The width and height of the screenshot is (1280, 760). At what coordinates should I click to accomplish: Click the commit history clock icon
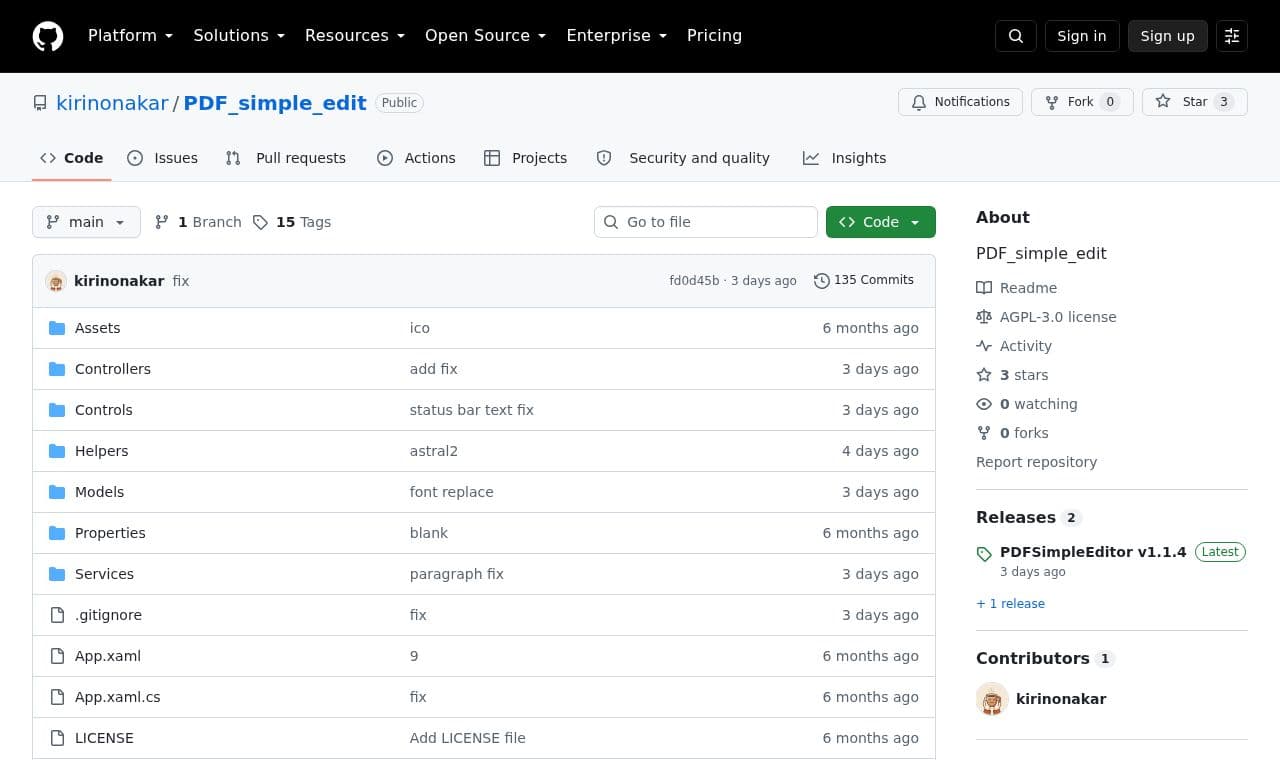(822, 281)
